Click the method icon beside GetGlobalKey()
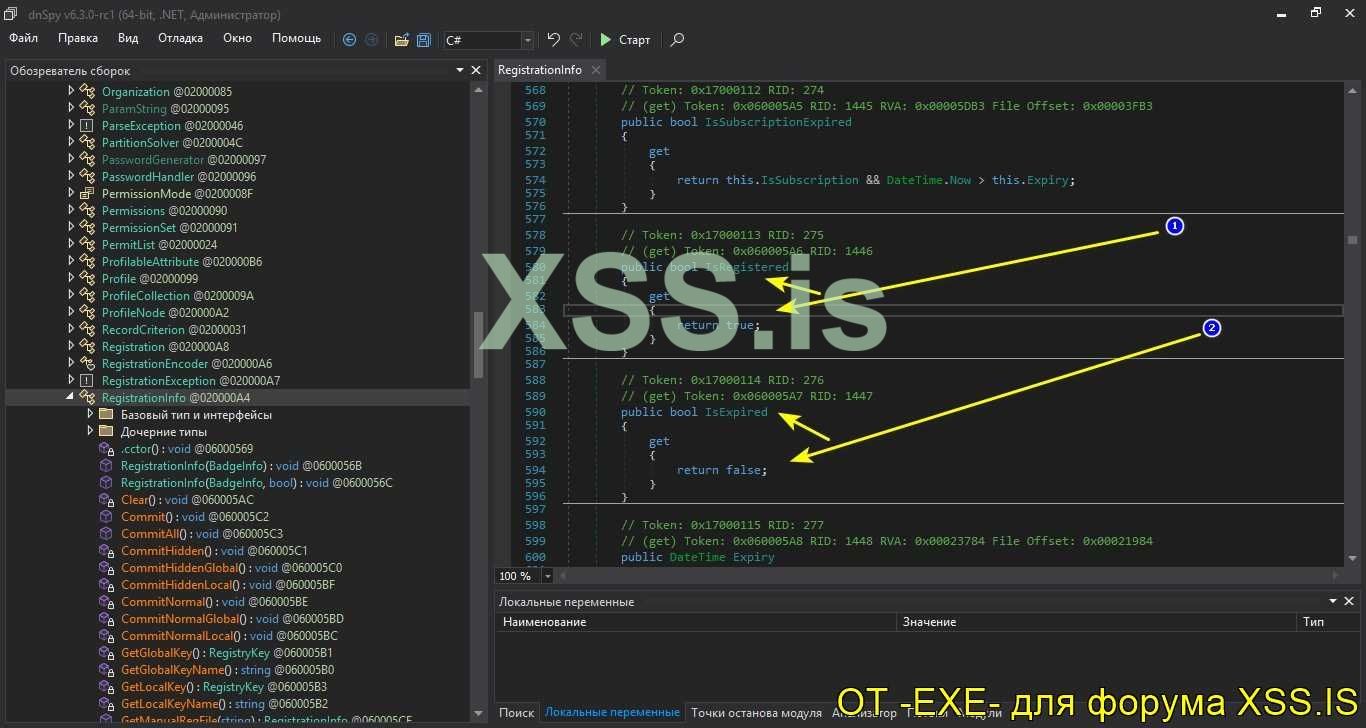The width and height of the screenshot is (1366, 728). coord(106,653)
